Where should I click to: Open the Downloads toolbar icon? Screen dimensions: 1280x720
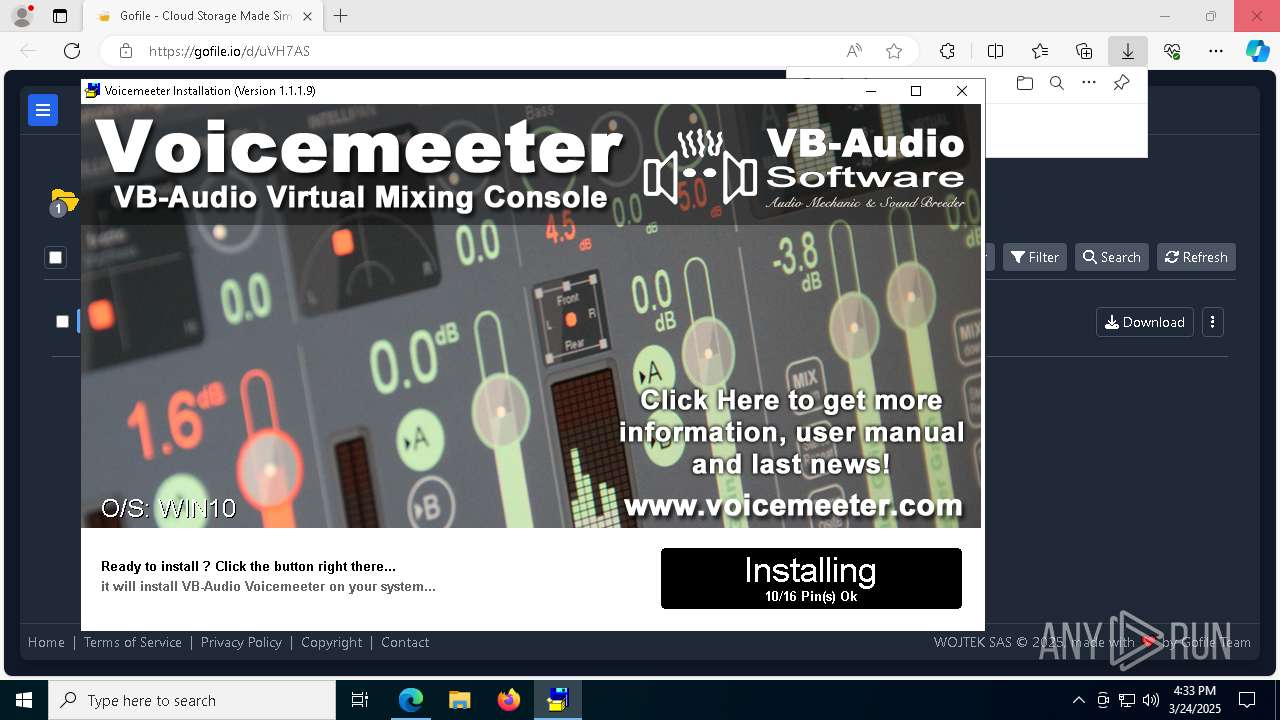[1128, 51]
